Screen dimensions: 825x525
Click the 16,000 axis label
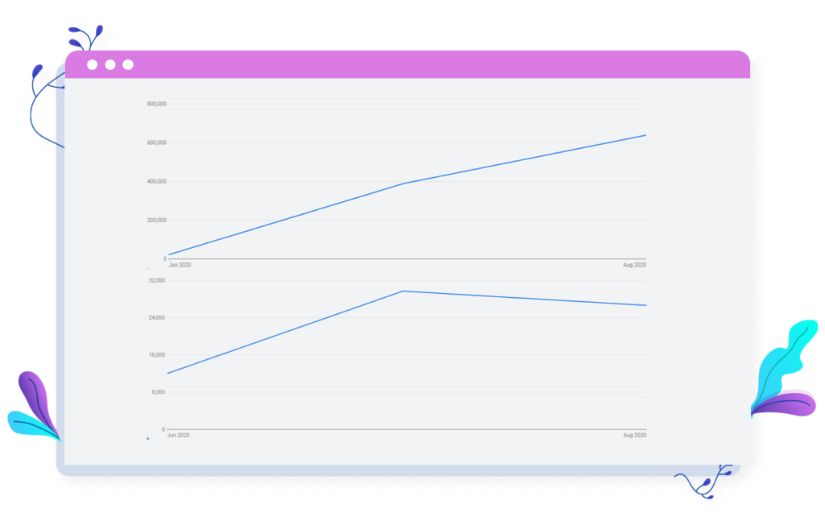157,355
